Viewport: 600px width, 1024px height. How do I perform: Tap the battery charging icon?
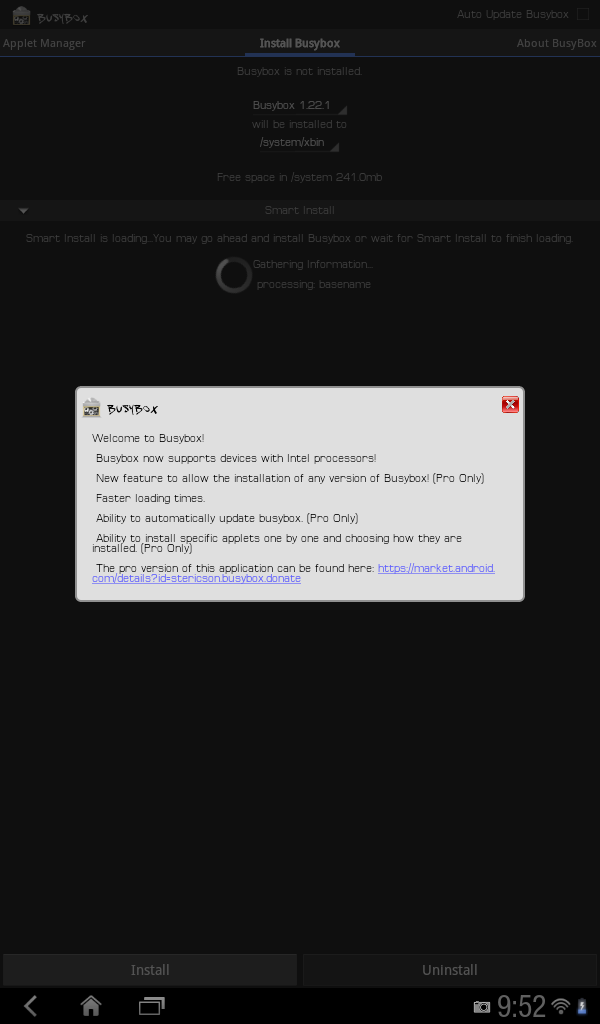(582, 1006)
